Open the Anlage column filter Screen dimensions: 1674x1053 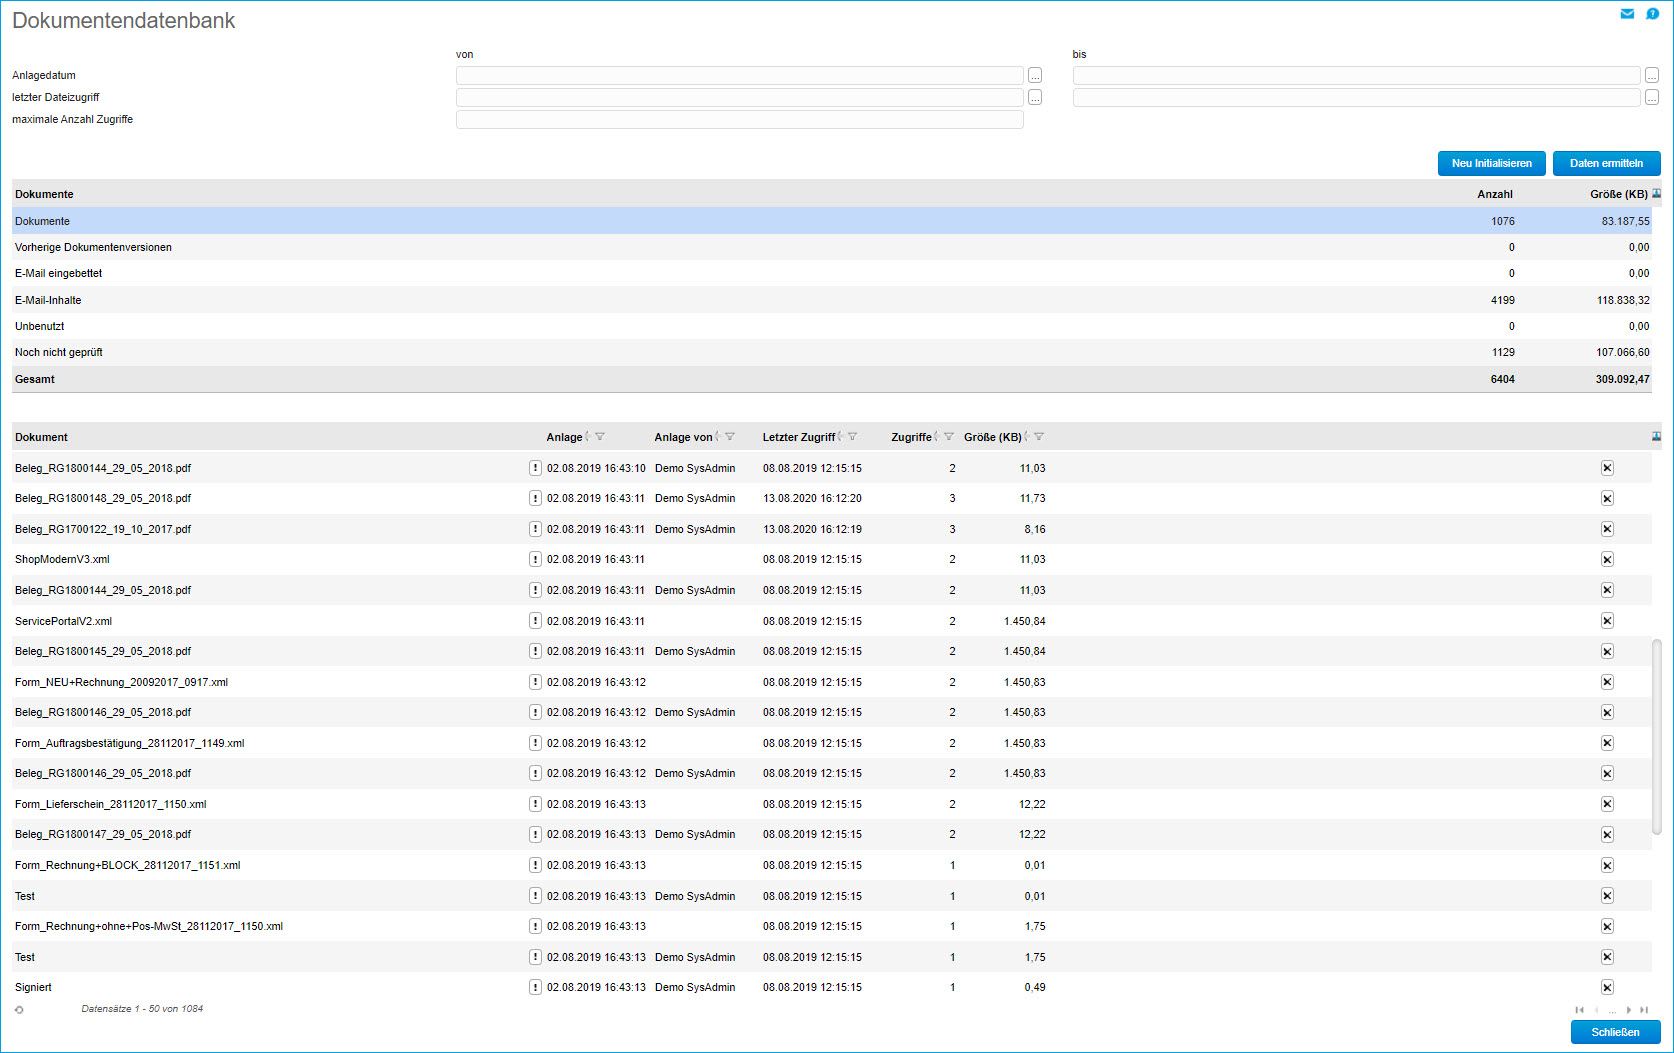(x=600, y=437)
